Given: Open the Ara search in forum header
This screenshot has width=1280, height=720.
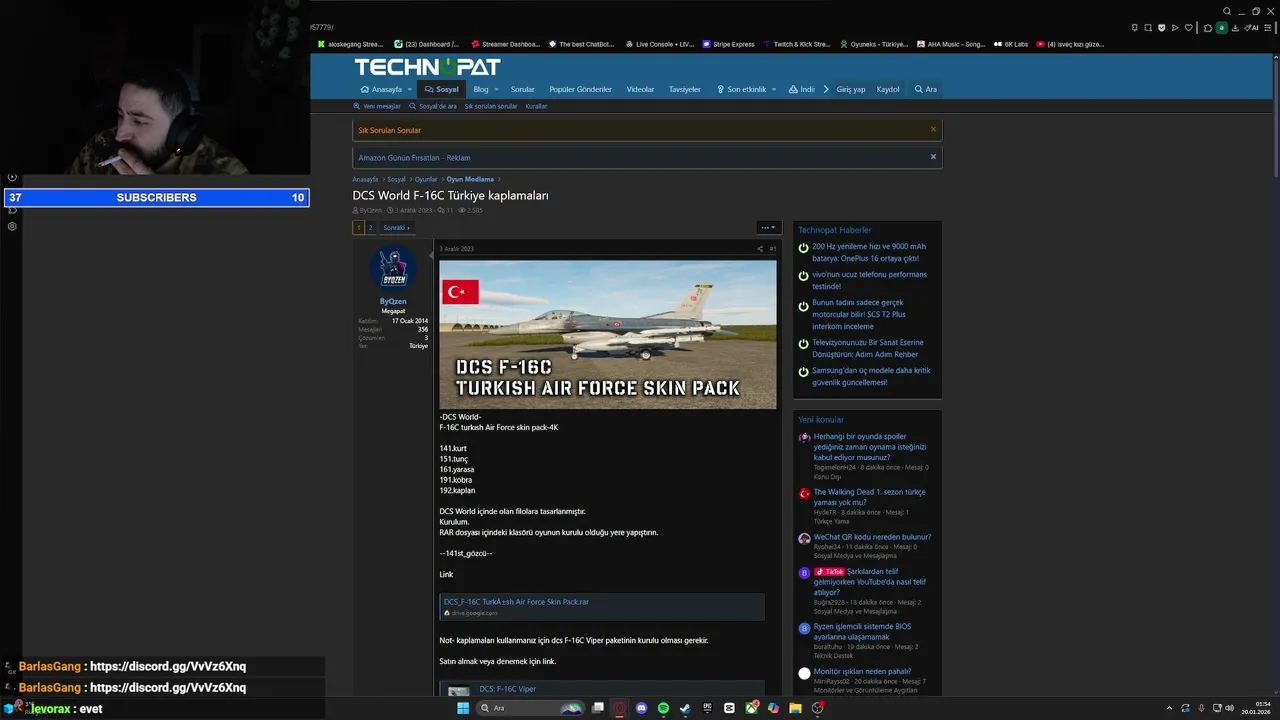Looking at the screenshot, I should tap(925, 89).
